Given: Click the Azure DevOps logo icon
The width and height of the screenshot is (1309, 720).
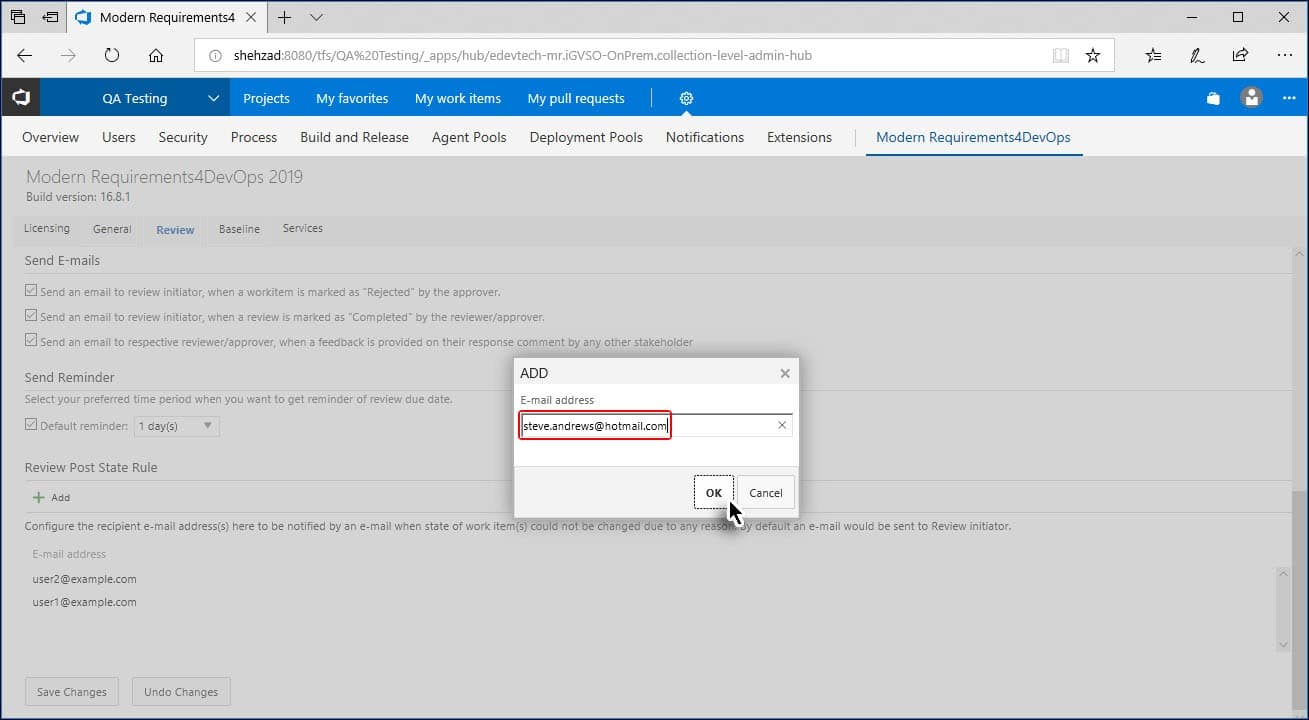Looking at the screenshot, I should [20, 98].
